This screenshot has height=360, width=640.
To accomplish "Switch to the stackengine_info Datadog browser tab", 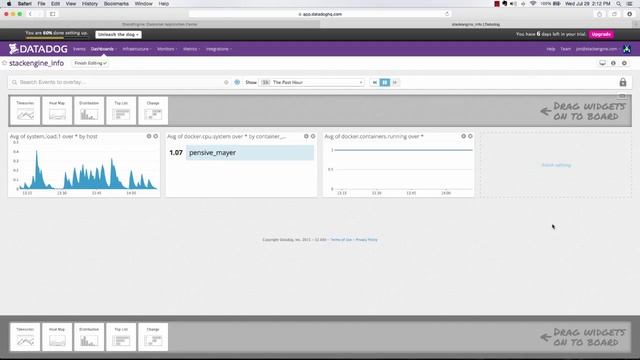I will tap(476, 24).
